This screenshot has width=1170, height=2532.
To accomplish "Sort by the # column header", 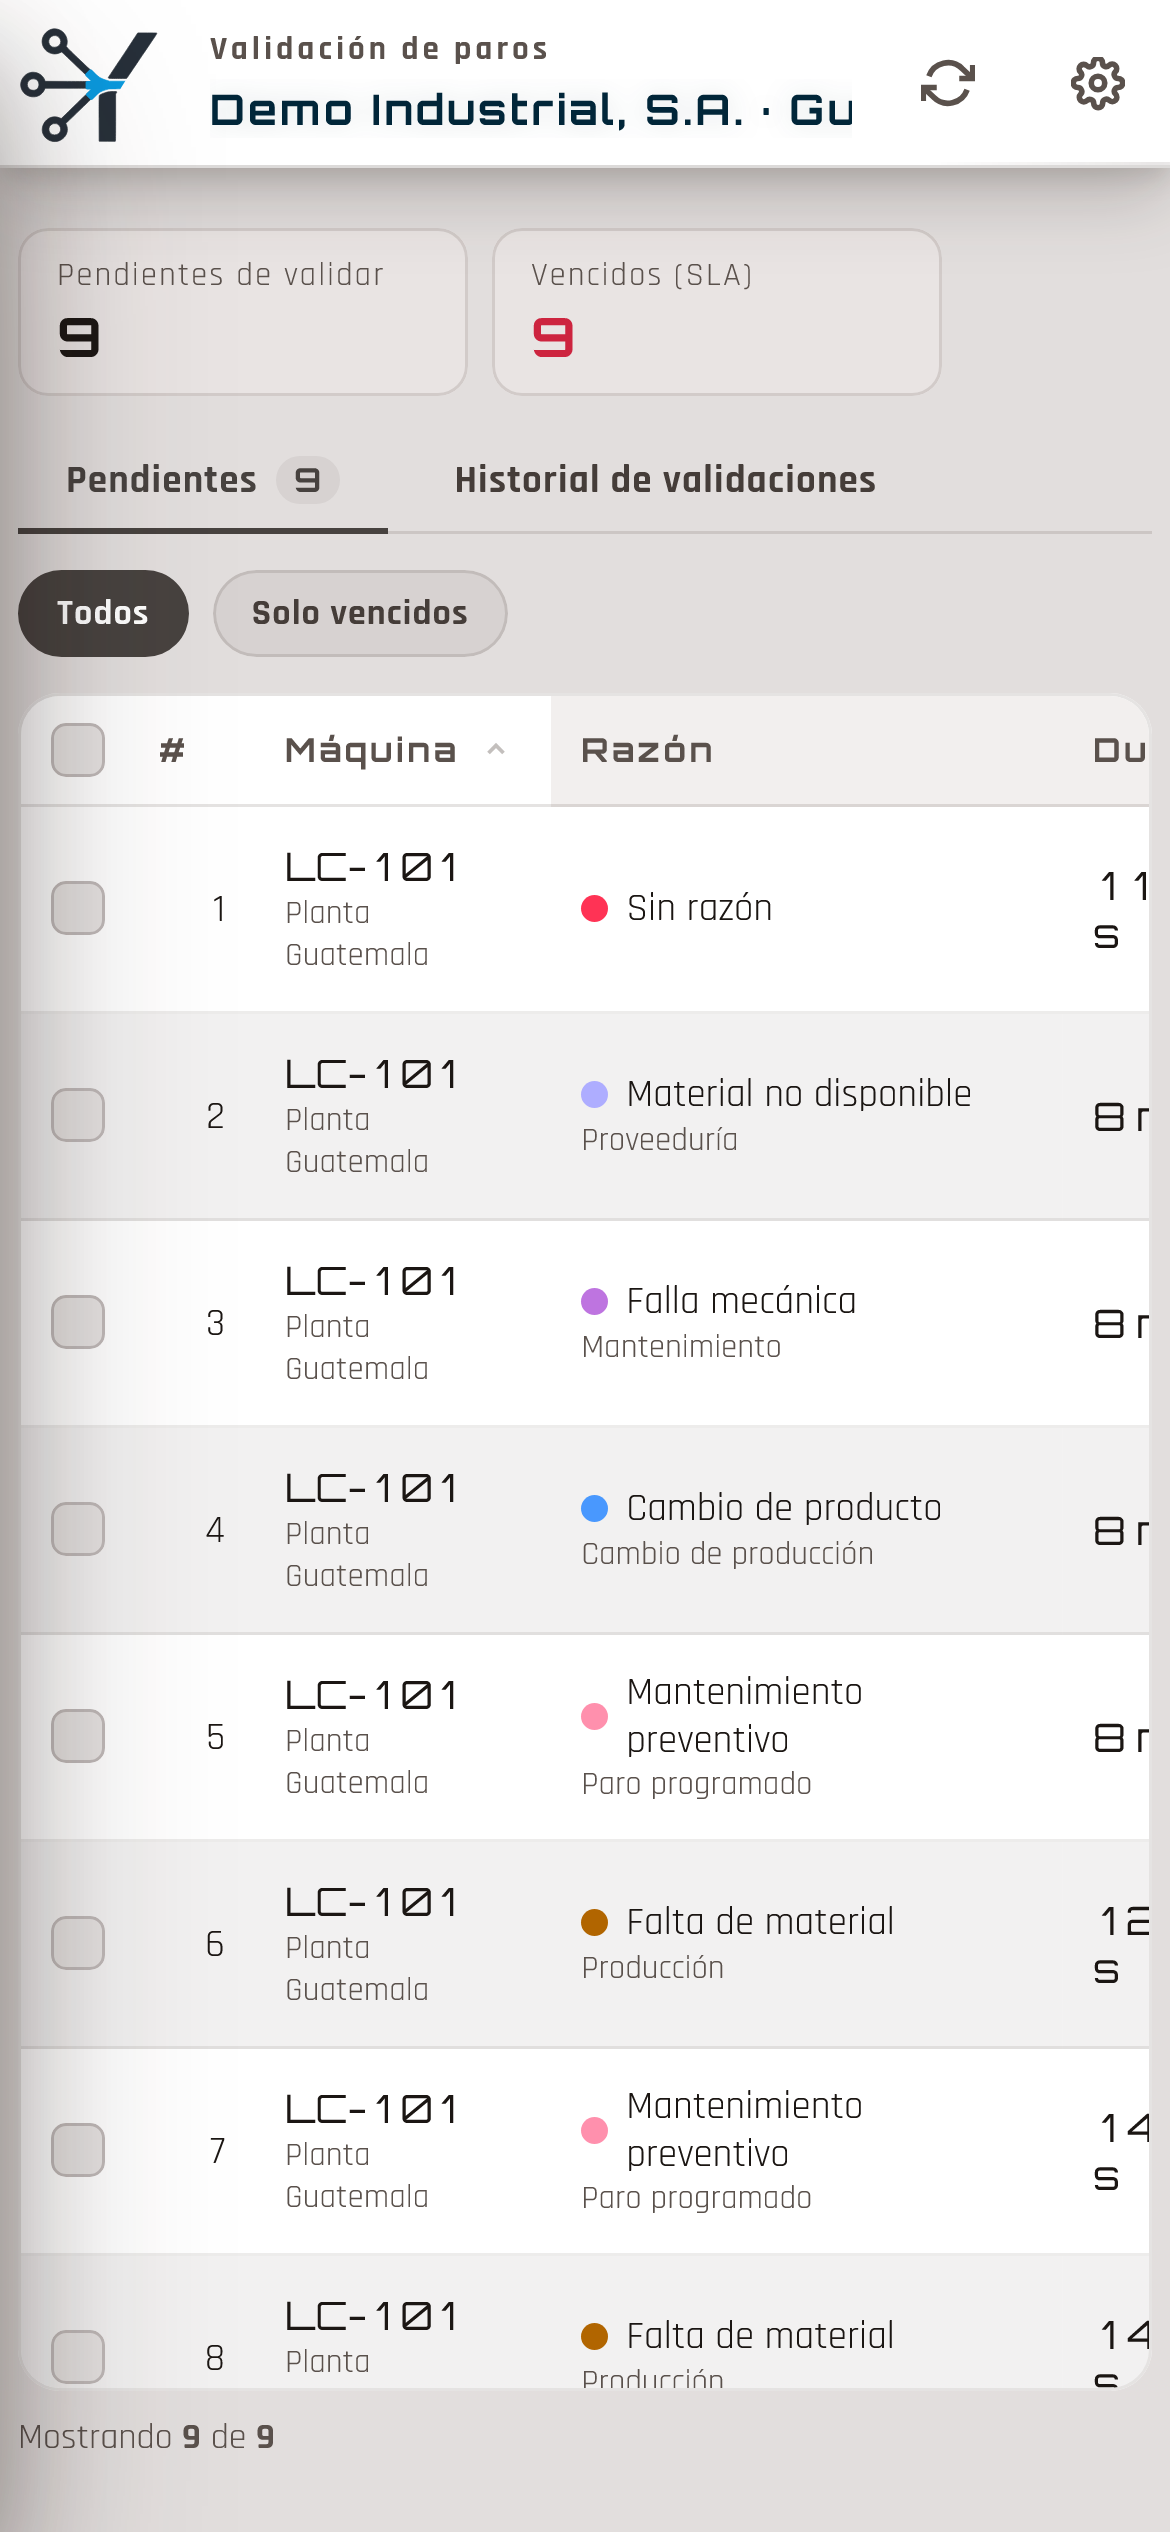I will pos(172,750).
